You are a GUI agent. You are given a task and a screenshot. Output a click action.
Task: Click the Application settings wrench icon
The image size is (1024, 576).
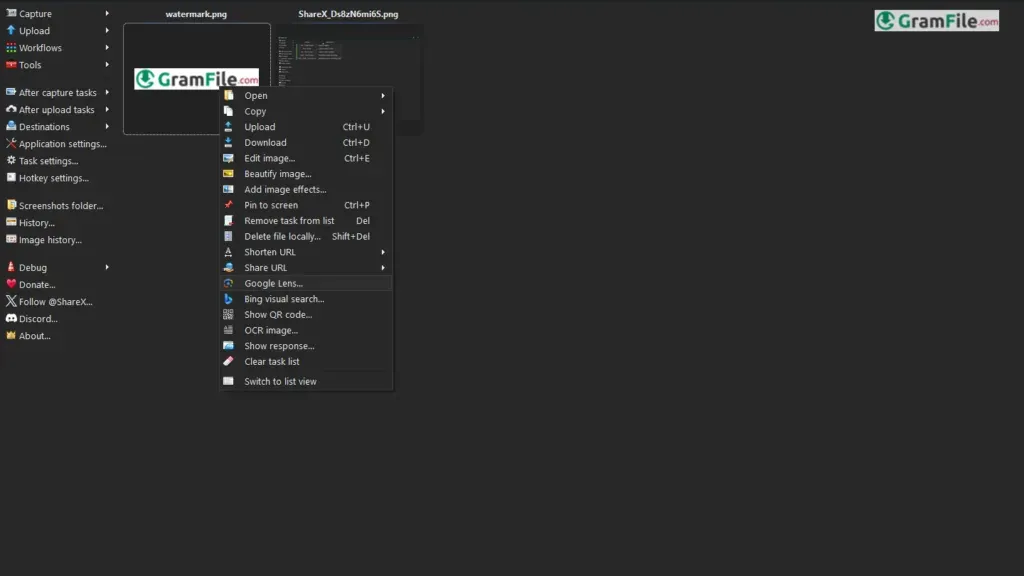click(11, 143)
